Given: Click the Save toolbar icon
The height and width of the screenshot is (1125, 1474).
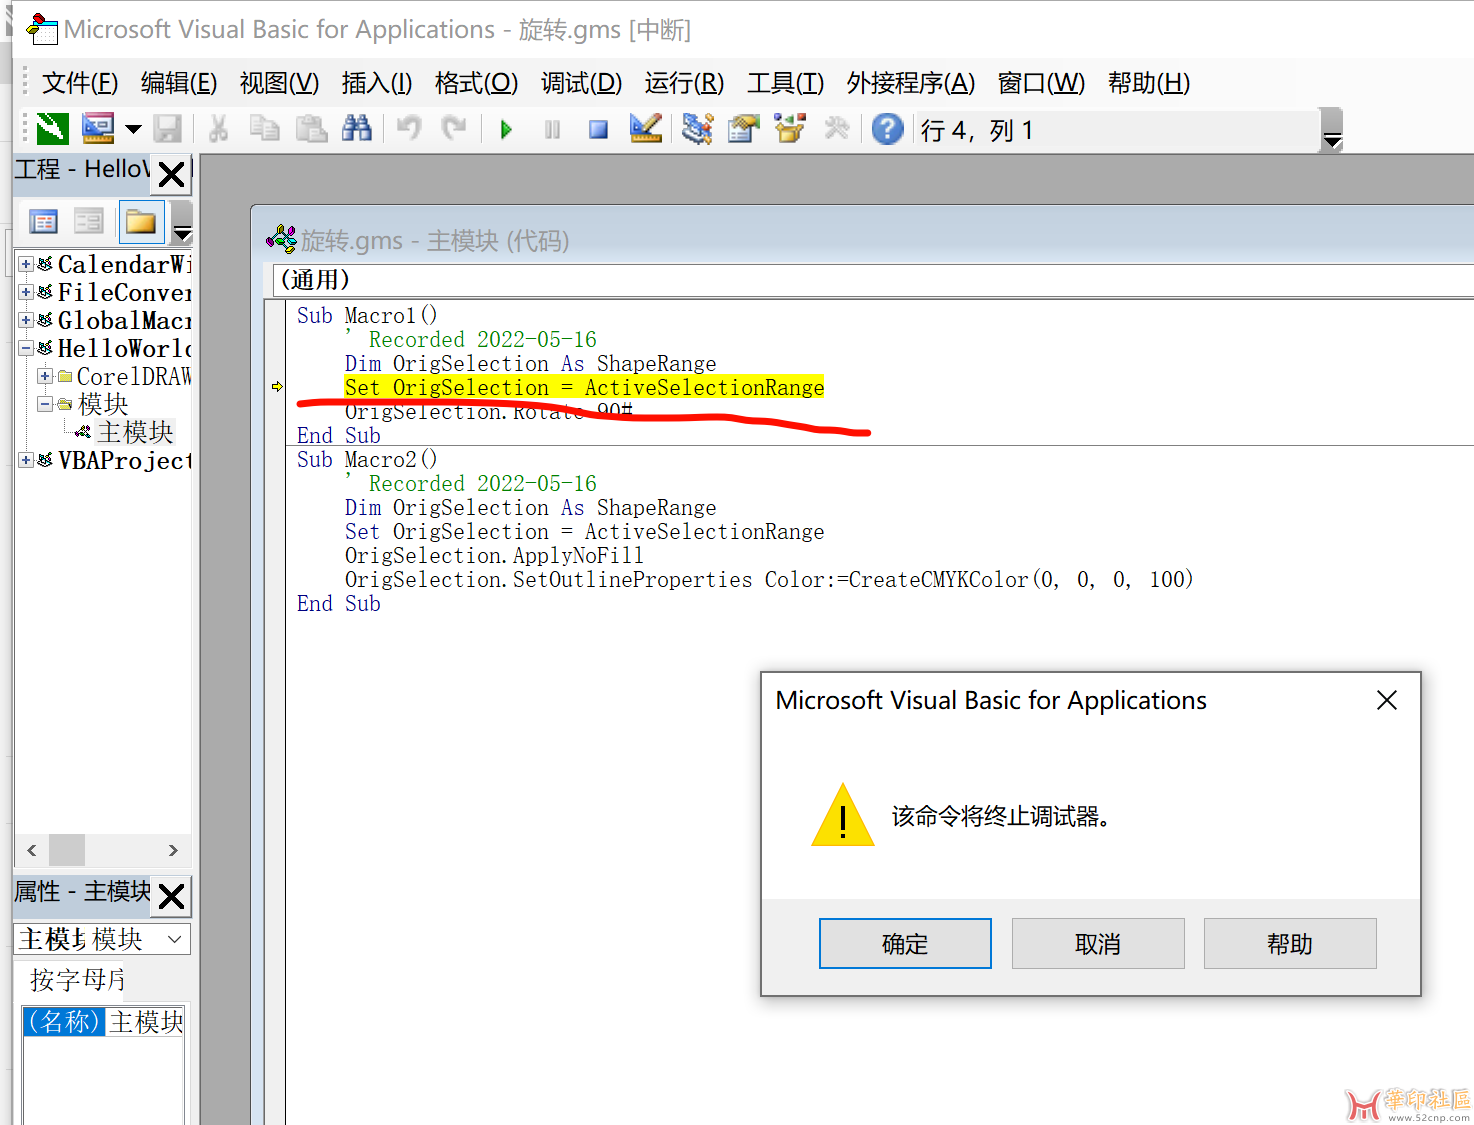Looking at the screenshot, I should point(167,129).
